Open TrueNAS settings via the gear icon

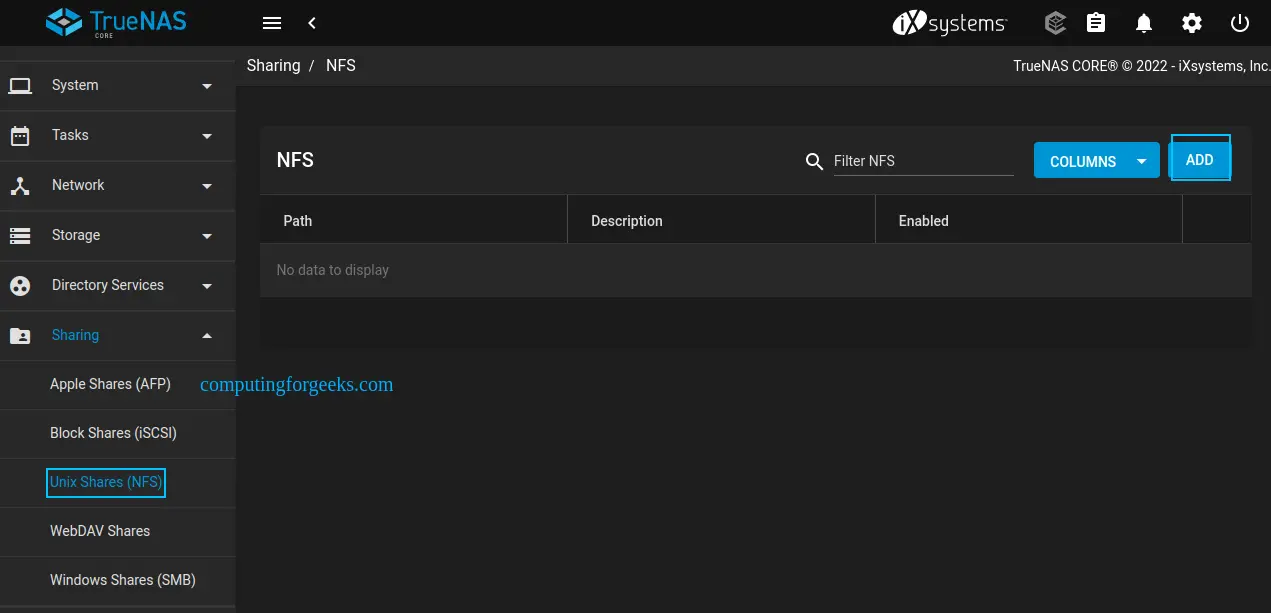click(1192, 23)
